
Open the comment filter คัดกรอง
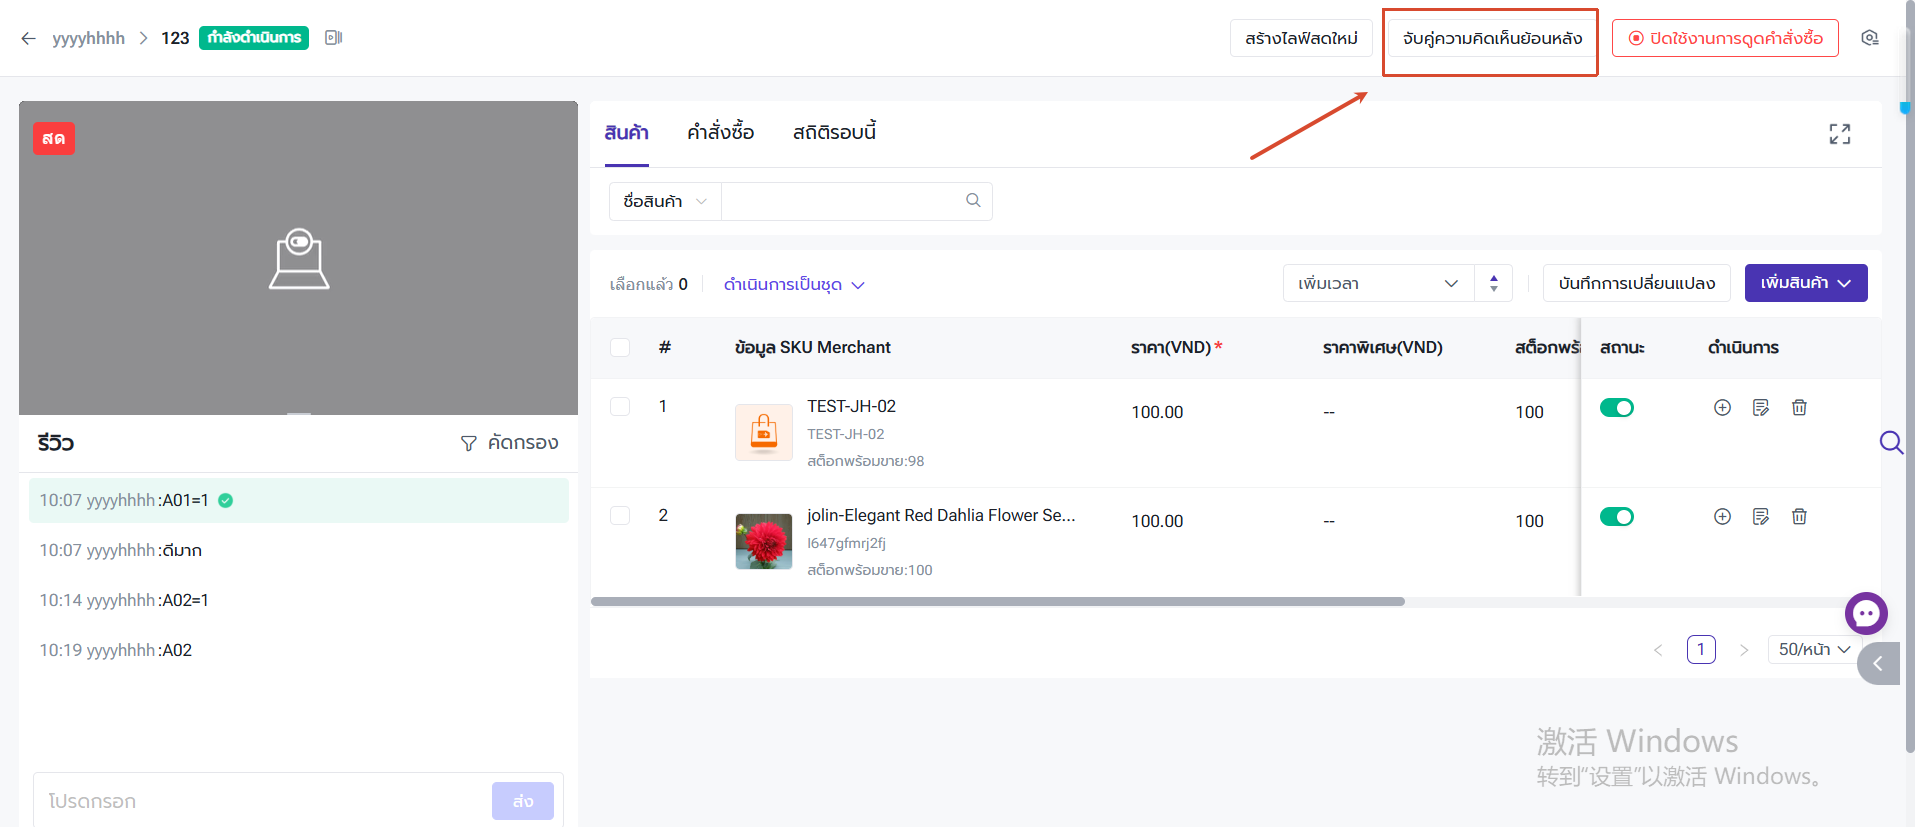509,442
